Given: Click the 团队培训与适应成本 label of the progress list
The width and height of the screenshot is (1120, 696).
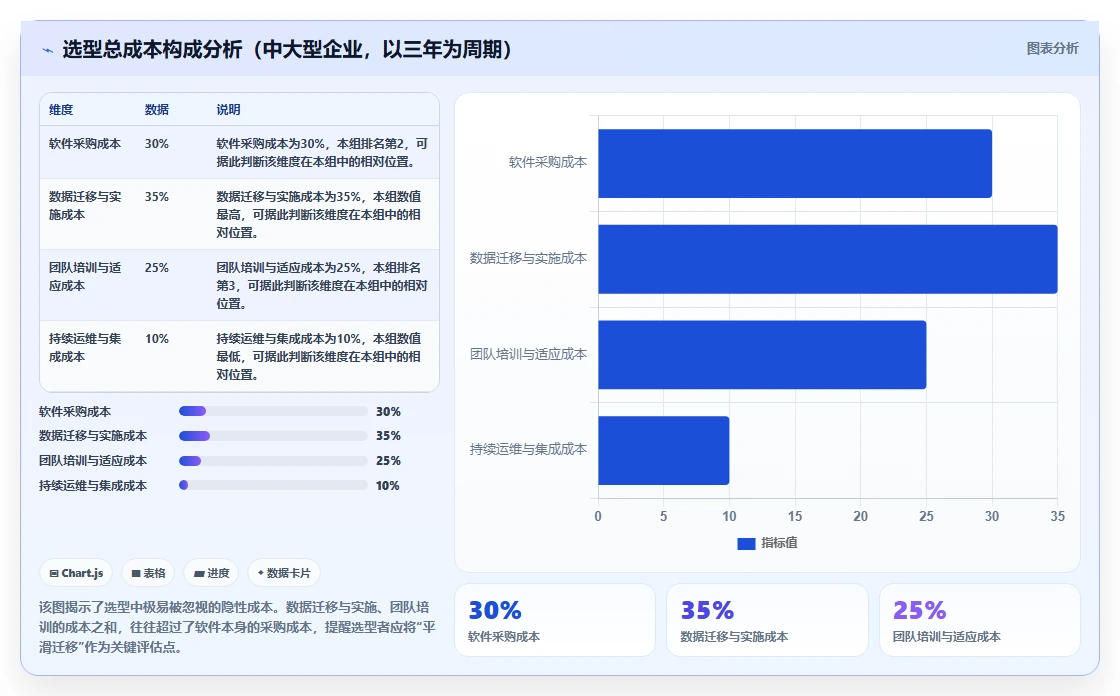Looking at the screenshot, I should point(93,461).
